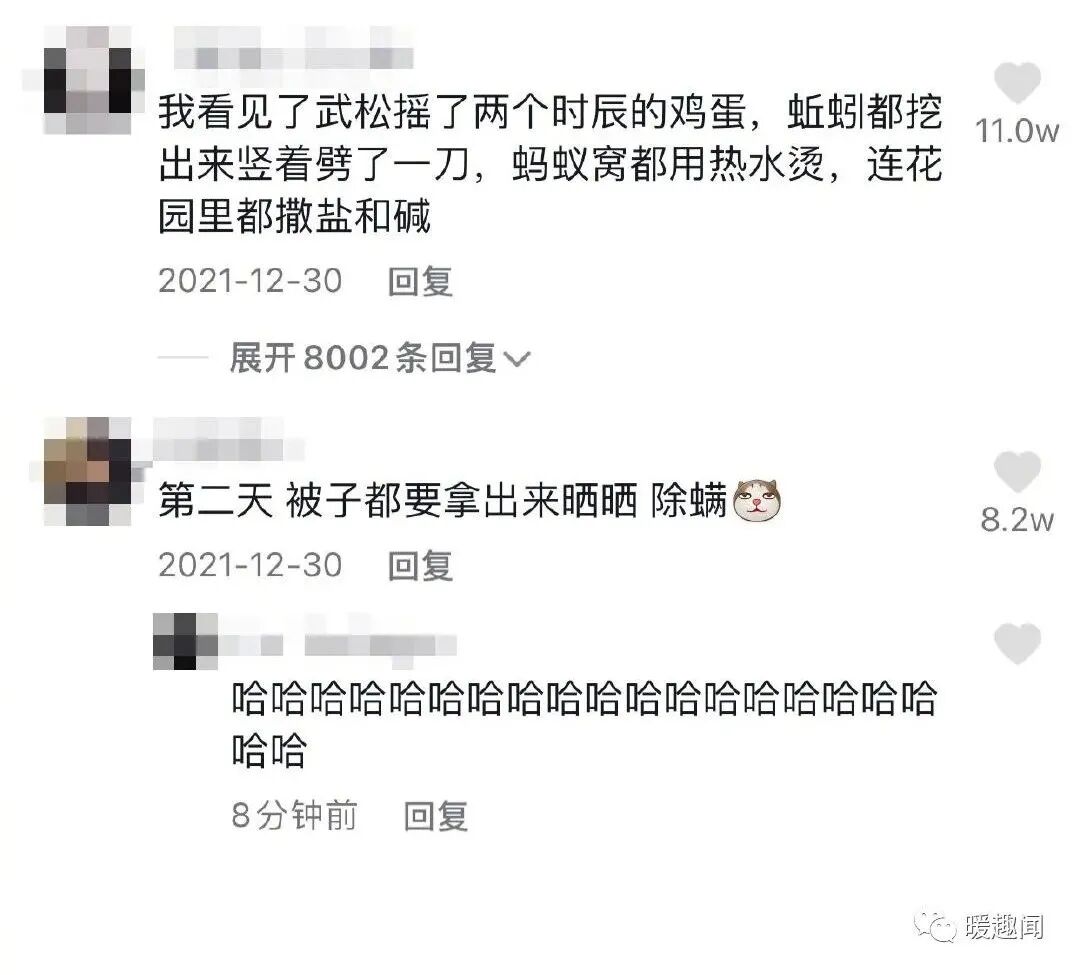Like the comment with 11.0w likes
This screenshot has height=975, width=1080.
pyautogui.click(x=1017, y=82)
